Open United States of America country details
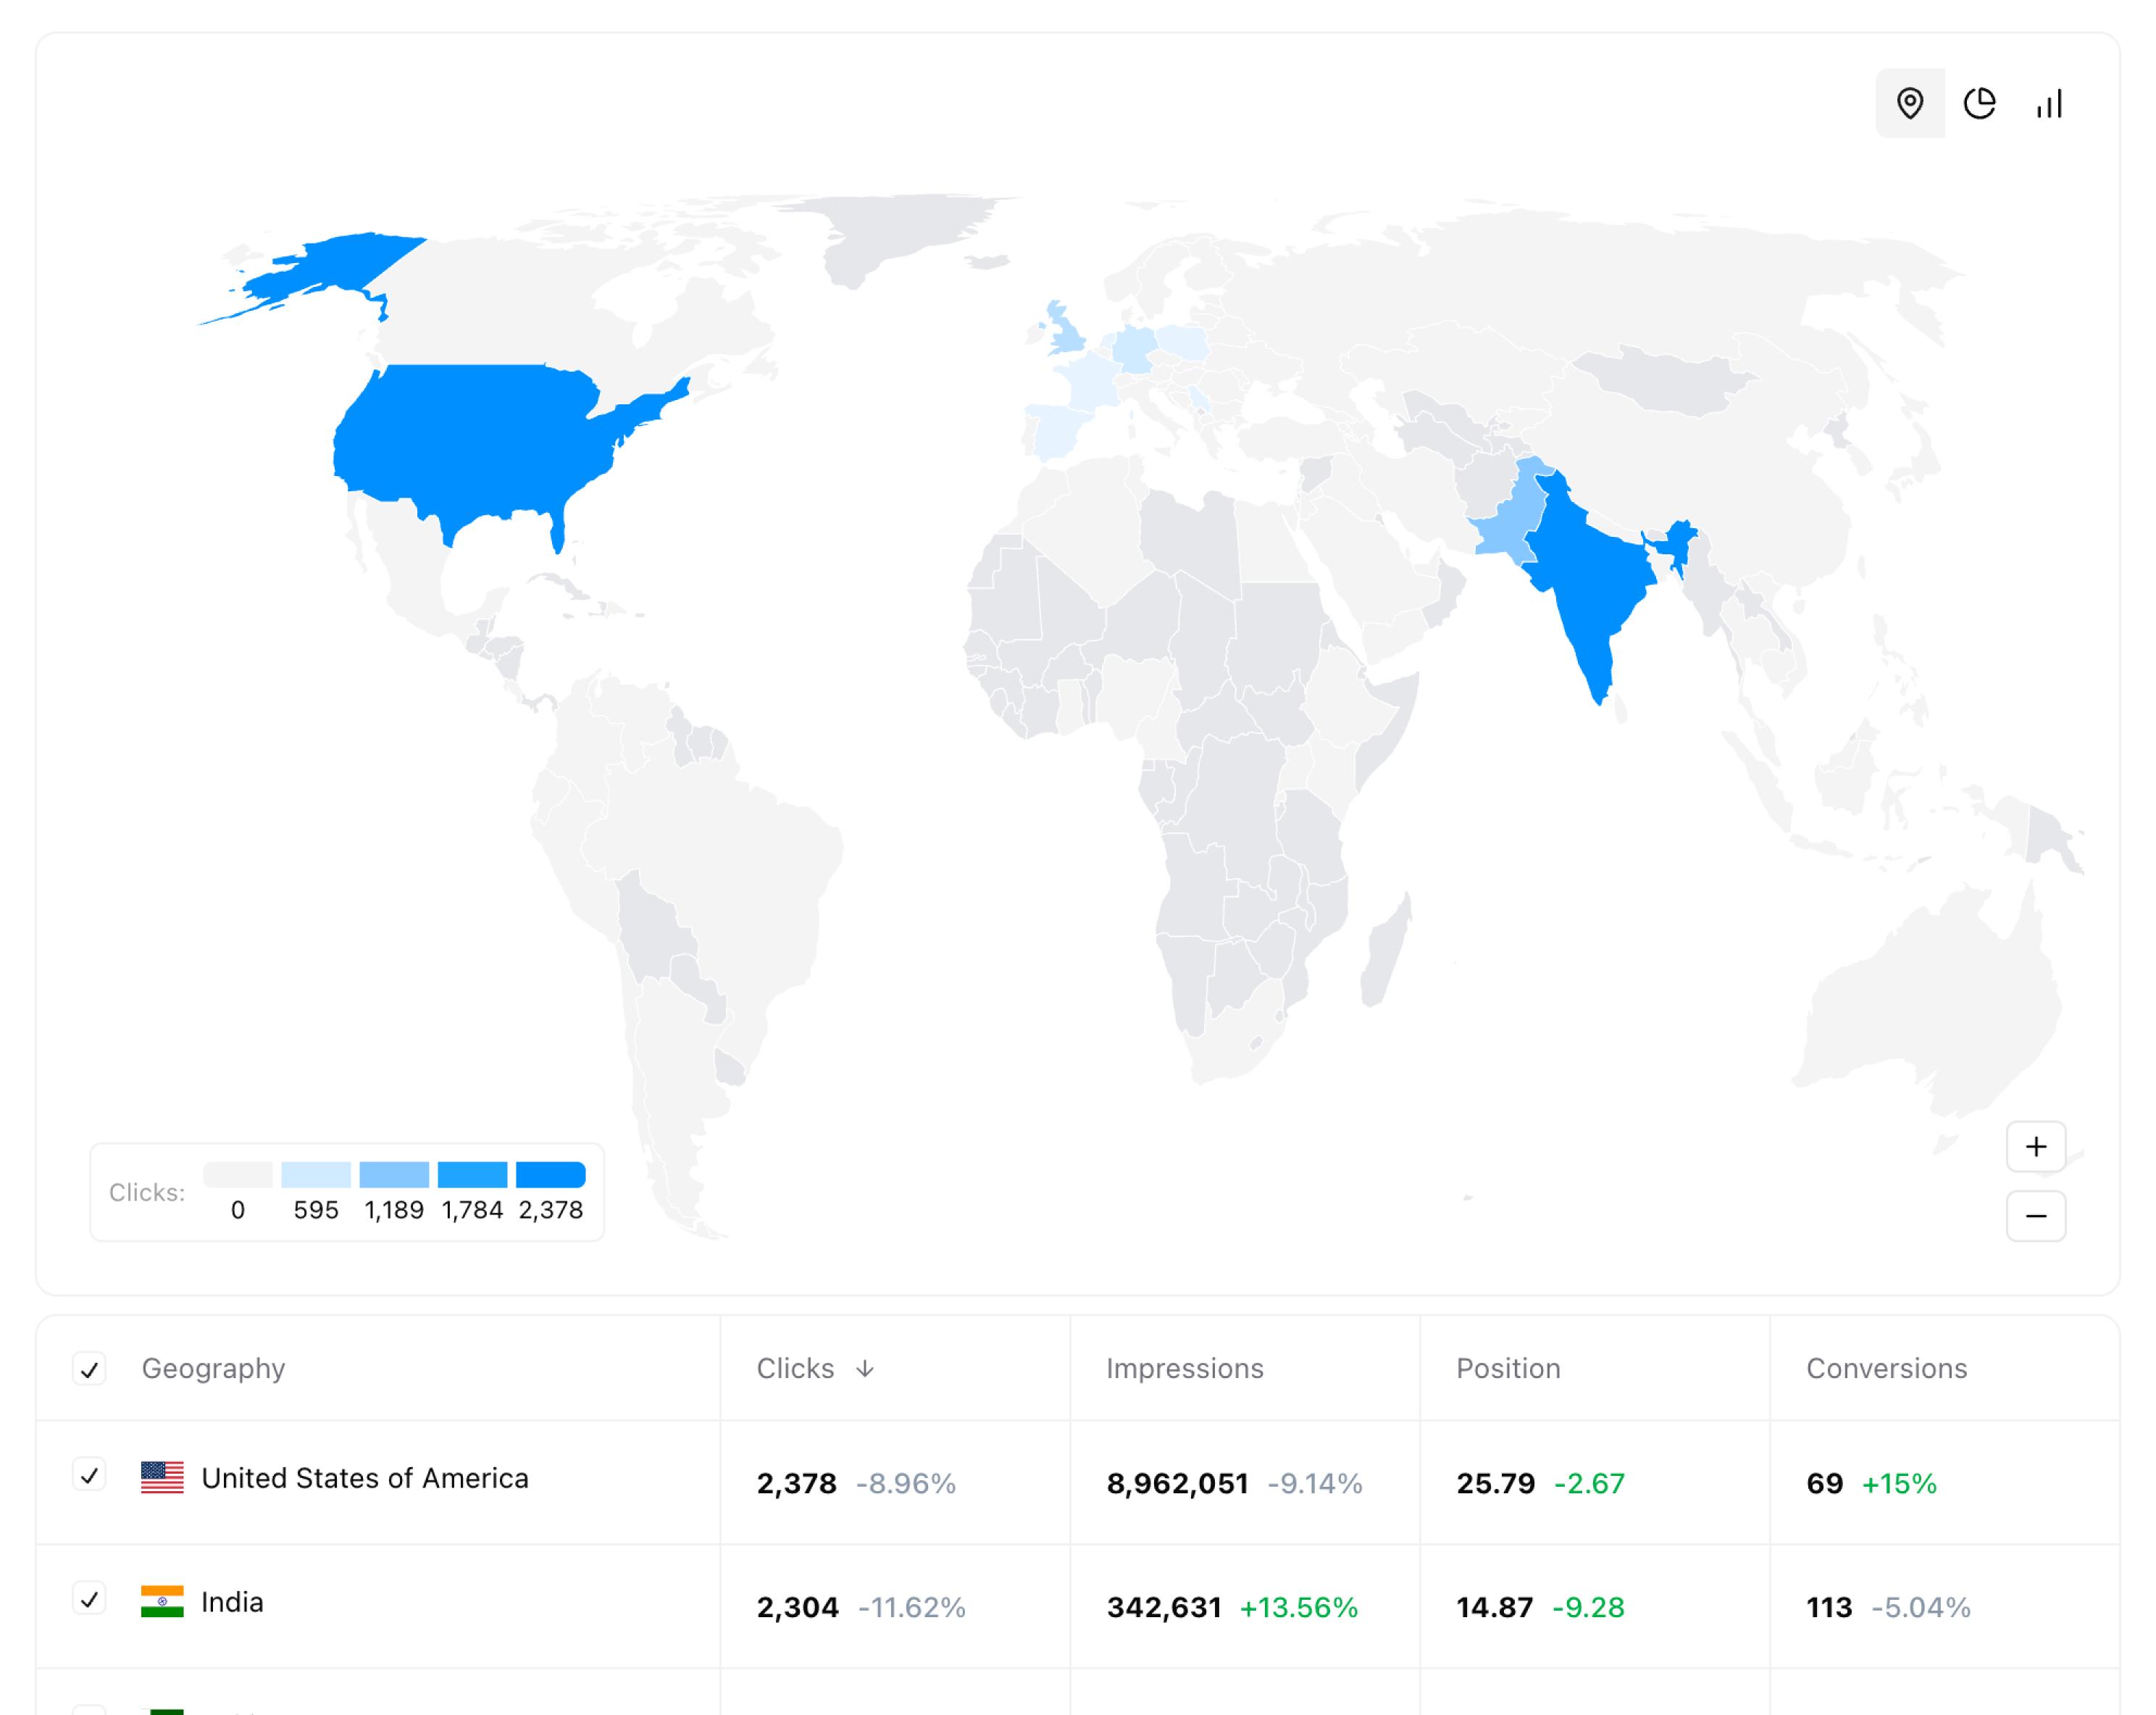 pos(366,1477)
